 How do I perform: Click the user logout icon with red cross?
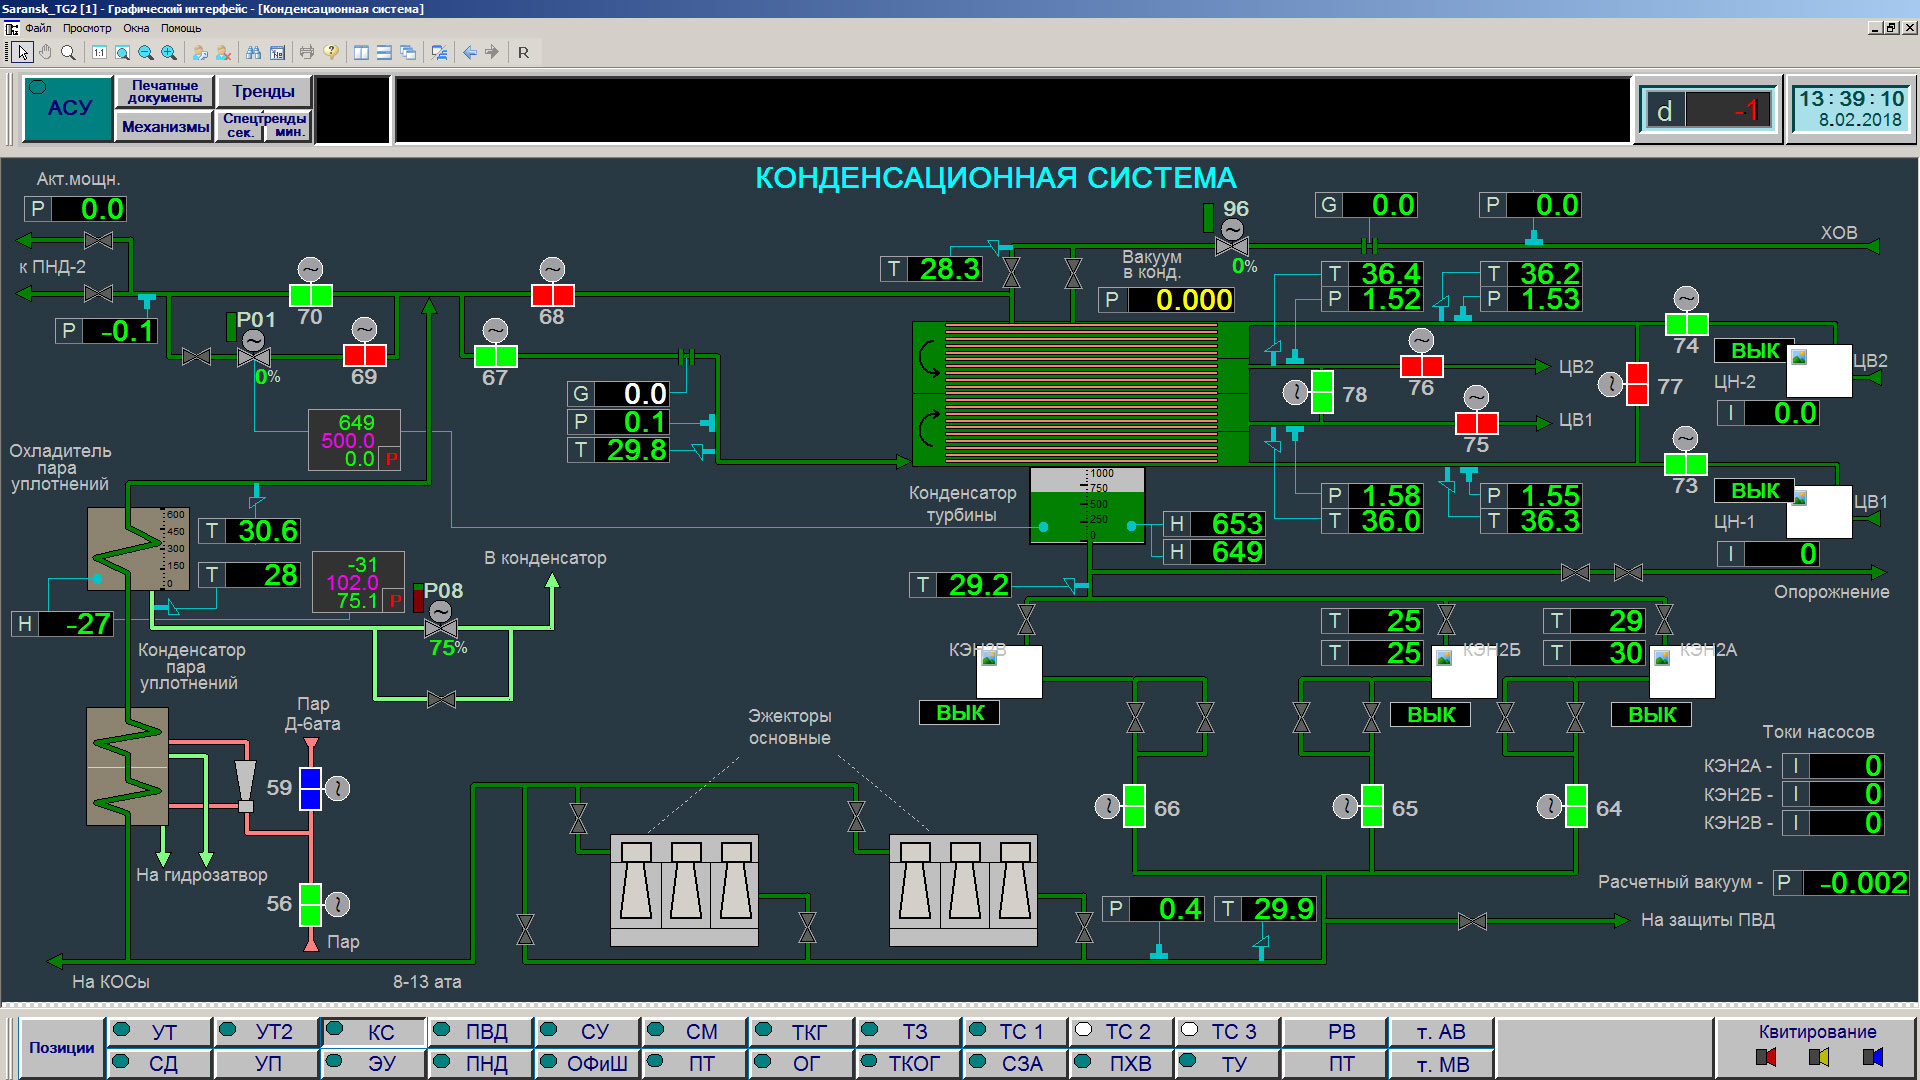coord(224,52)
